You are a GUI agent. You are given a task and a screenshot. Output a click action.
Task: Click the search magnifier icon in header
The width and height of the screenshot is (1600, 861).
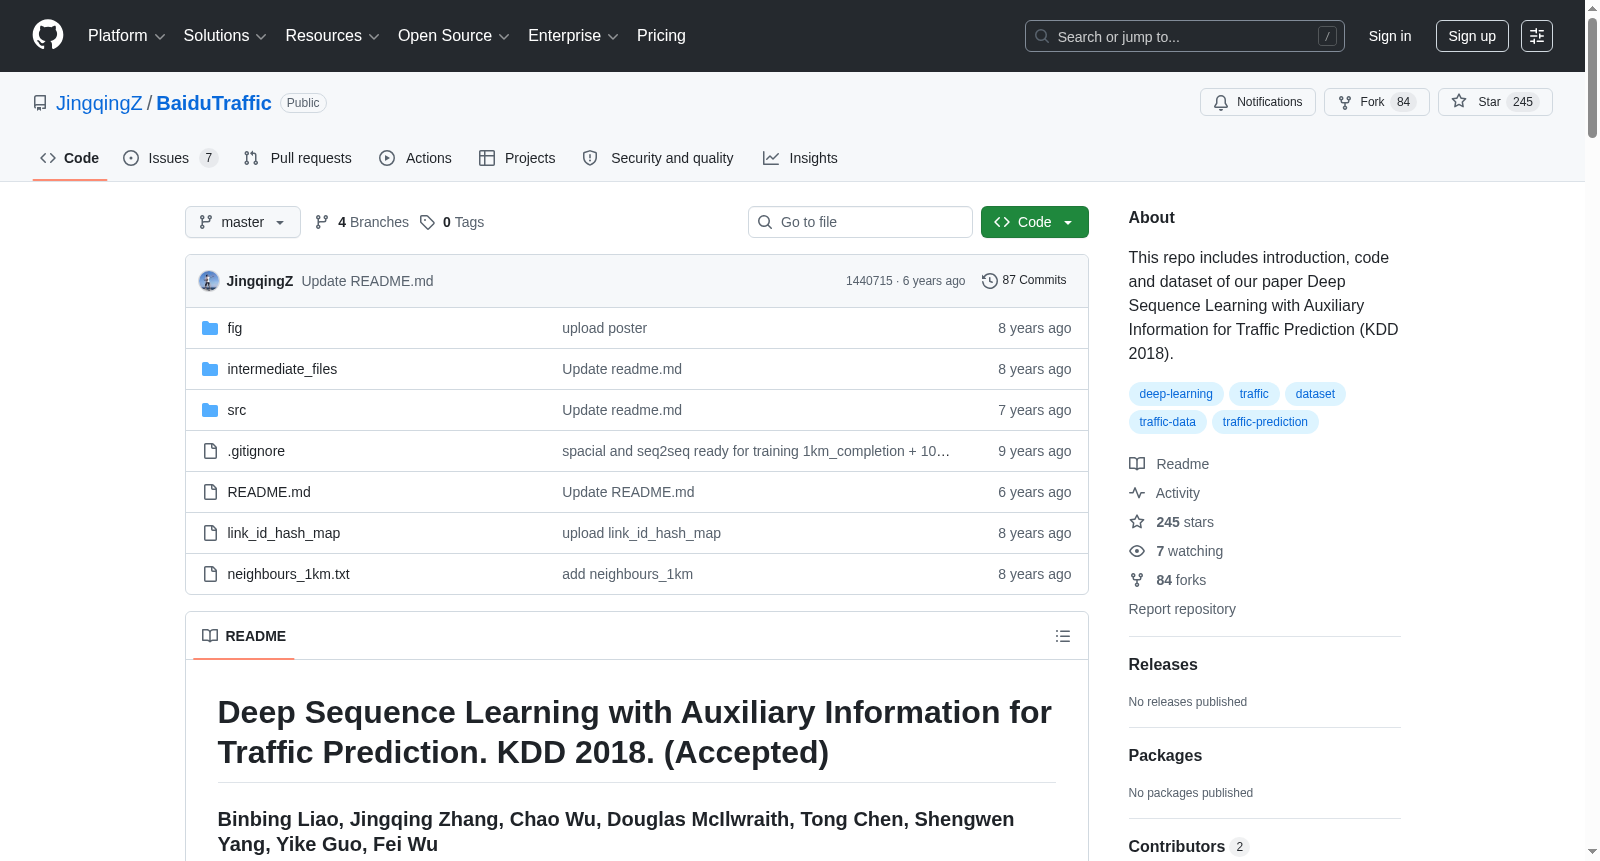click(1042, 36)
